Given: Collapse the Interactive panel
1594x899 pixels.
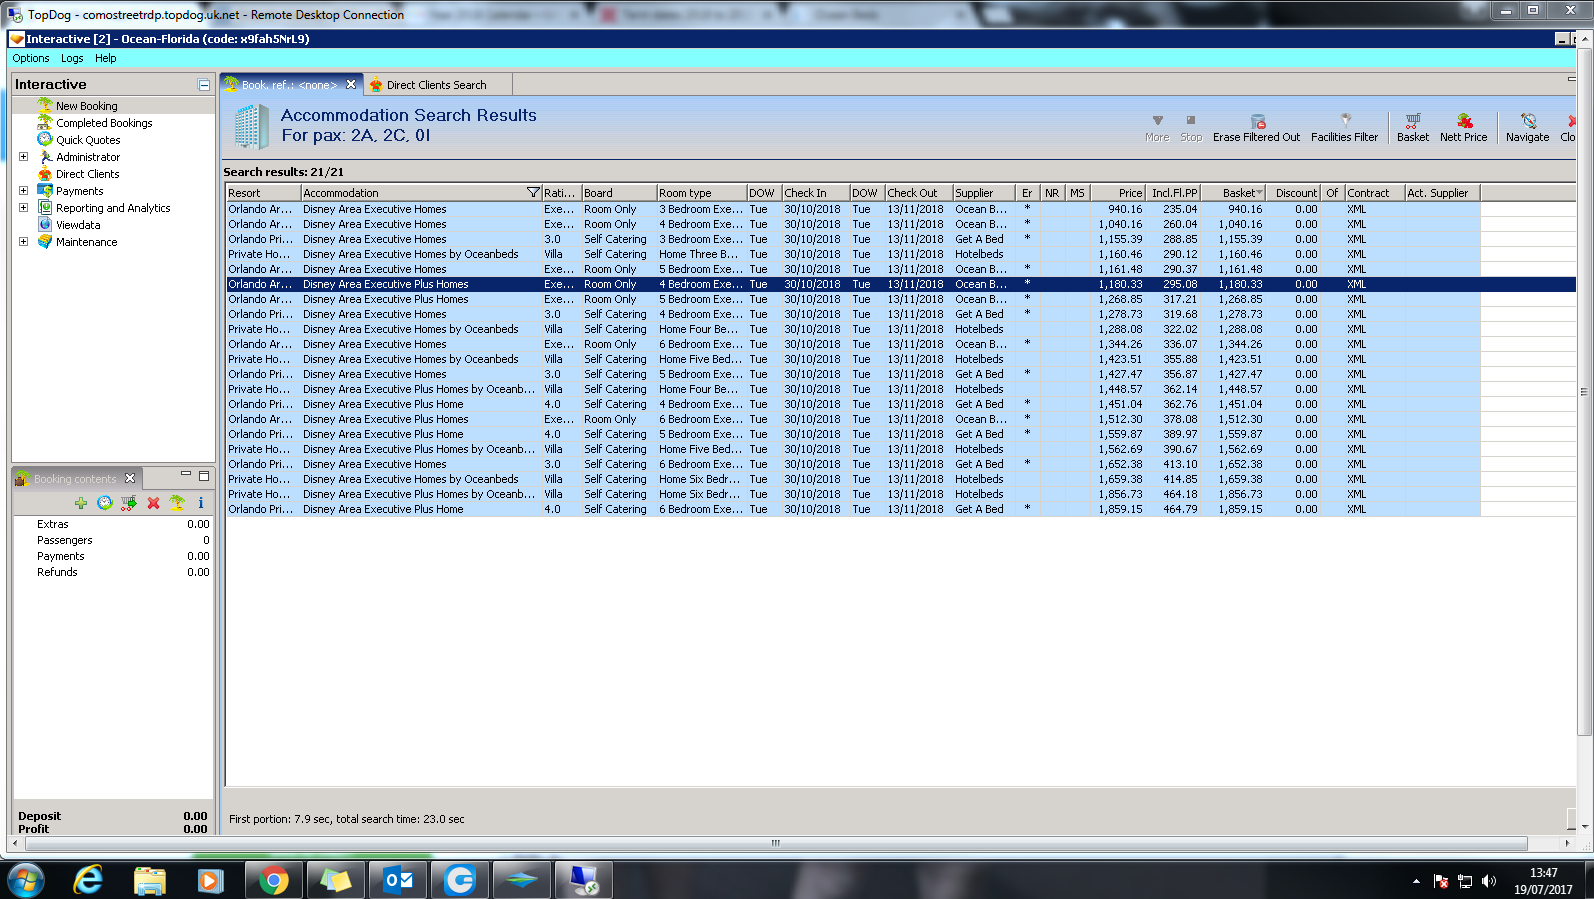Looking at the screenshot, I should pyautogui.click(x=204, y=85).
